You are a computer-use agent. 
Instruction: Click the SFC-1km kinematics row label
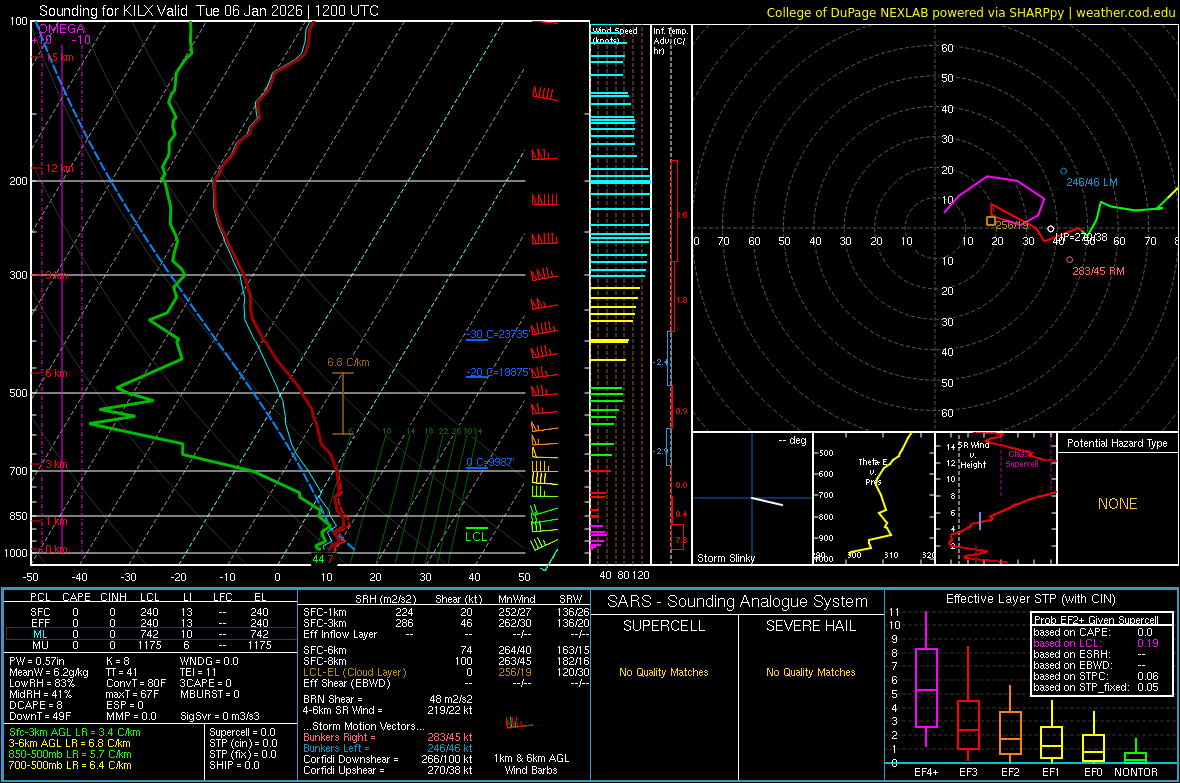point(325,612)
